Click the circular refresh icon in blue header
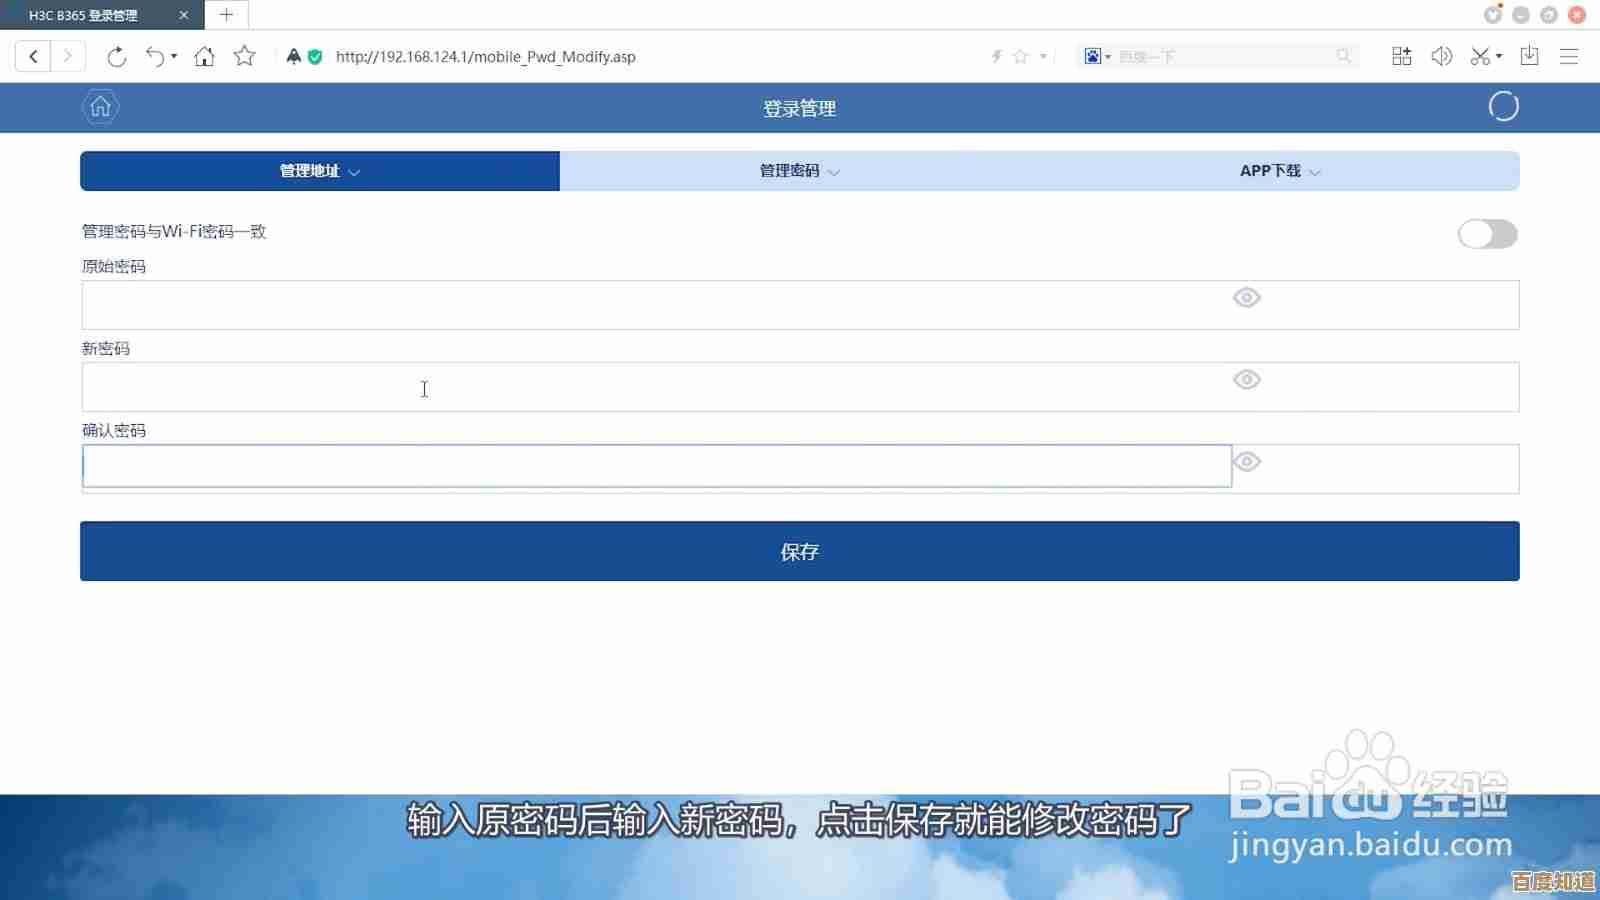 coord(1502,107)
